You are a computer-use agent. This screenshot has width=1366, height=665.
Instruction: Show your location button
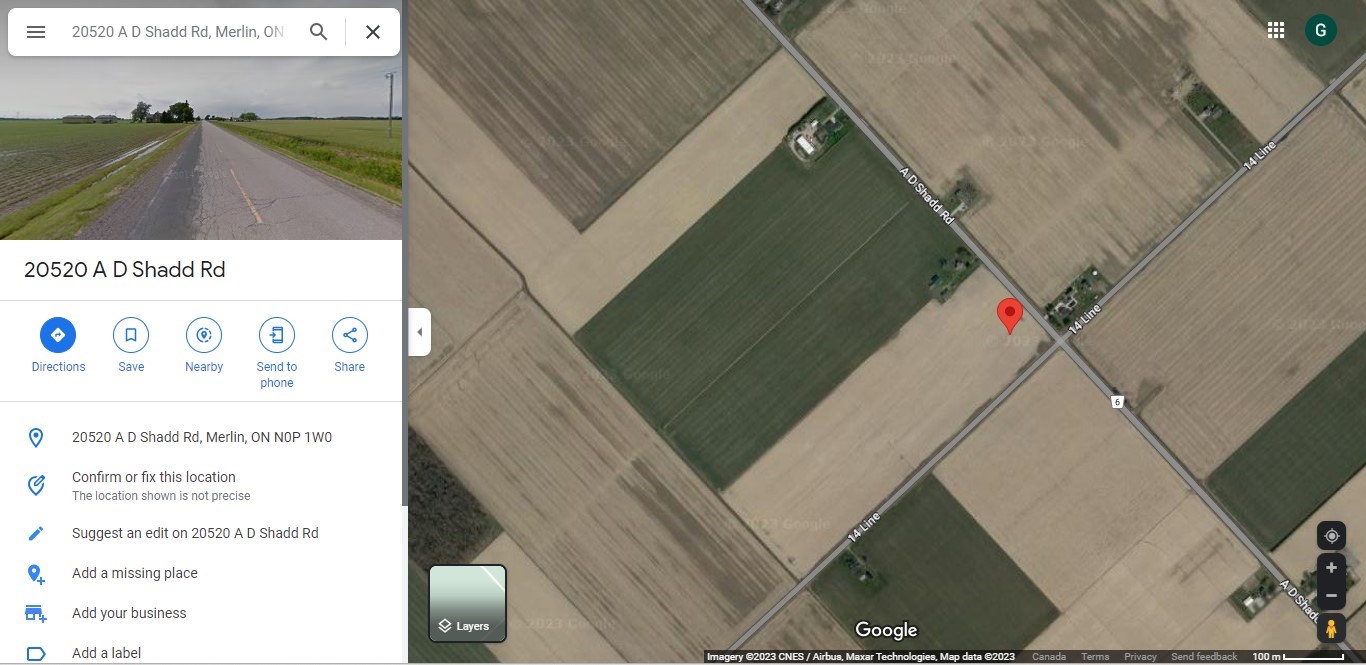(x=1331, y=536)
